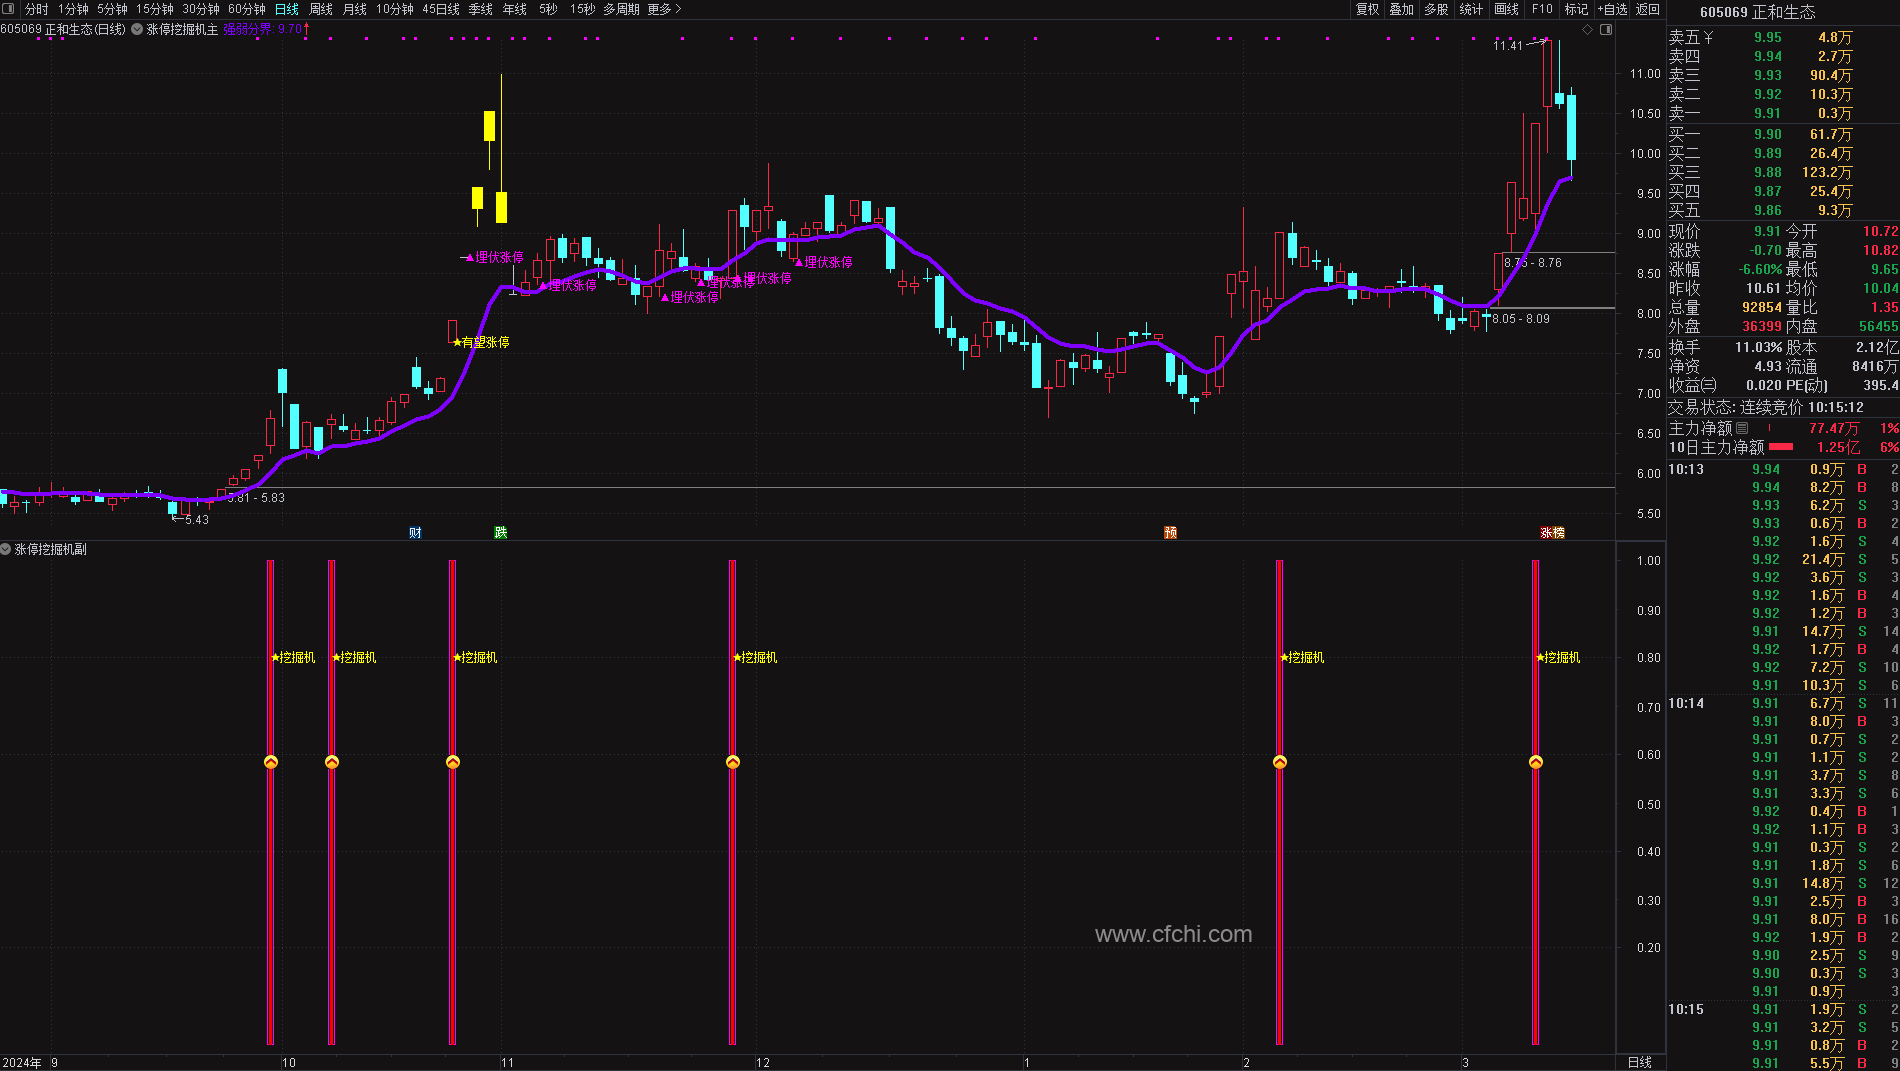Click the 交易状态: 连续竞价 status line
Image resolution: width=1900 pixels, height=1071 pixels.
[1766, 407]
